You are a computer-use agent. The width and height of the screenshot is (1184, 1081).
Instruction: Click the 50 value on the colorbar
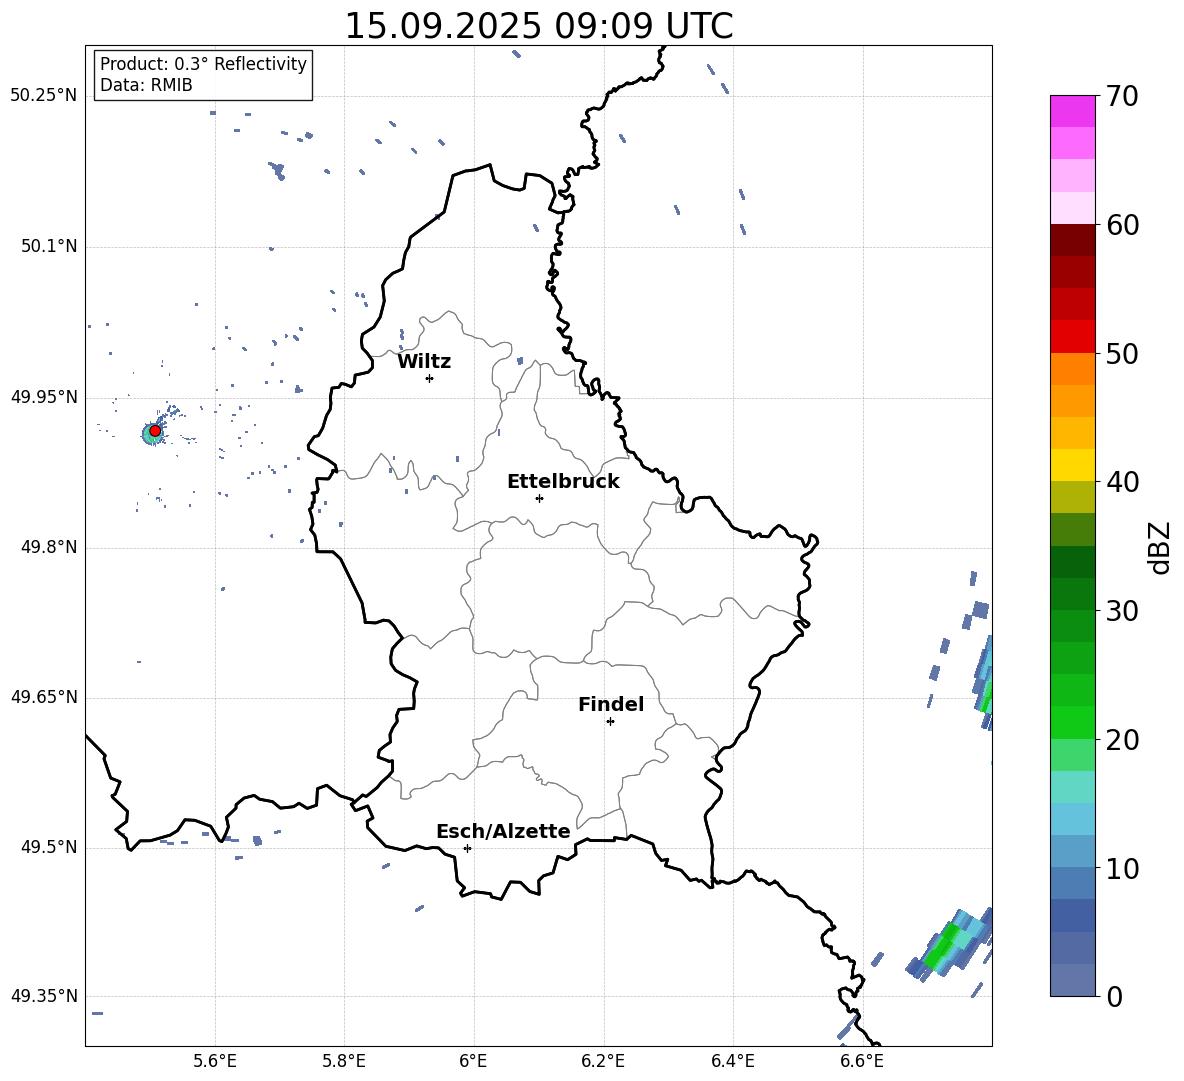(1122, 354)
